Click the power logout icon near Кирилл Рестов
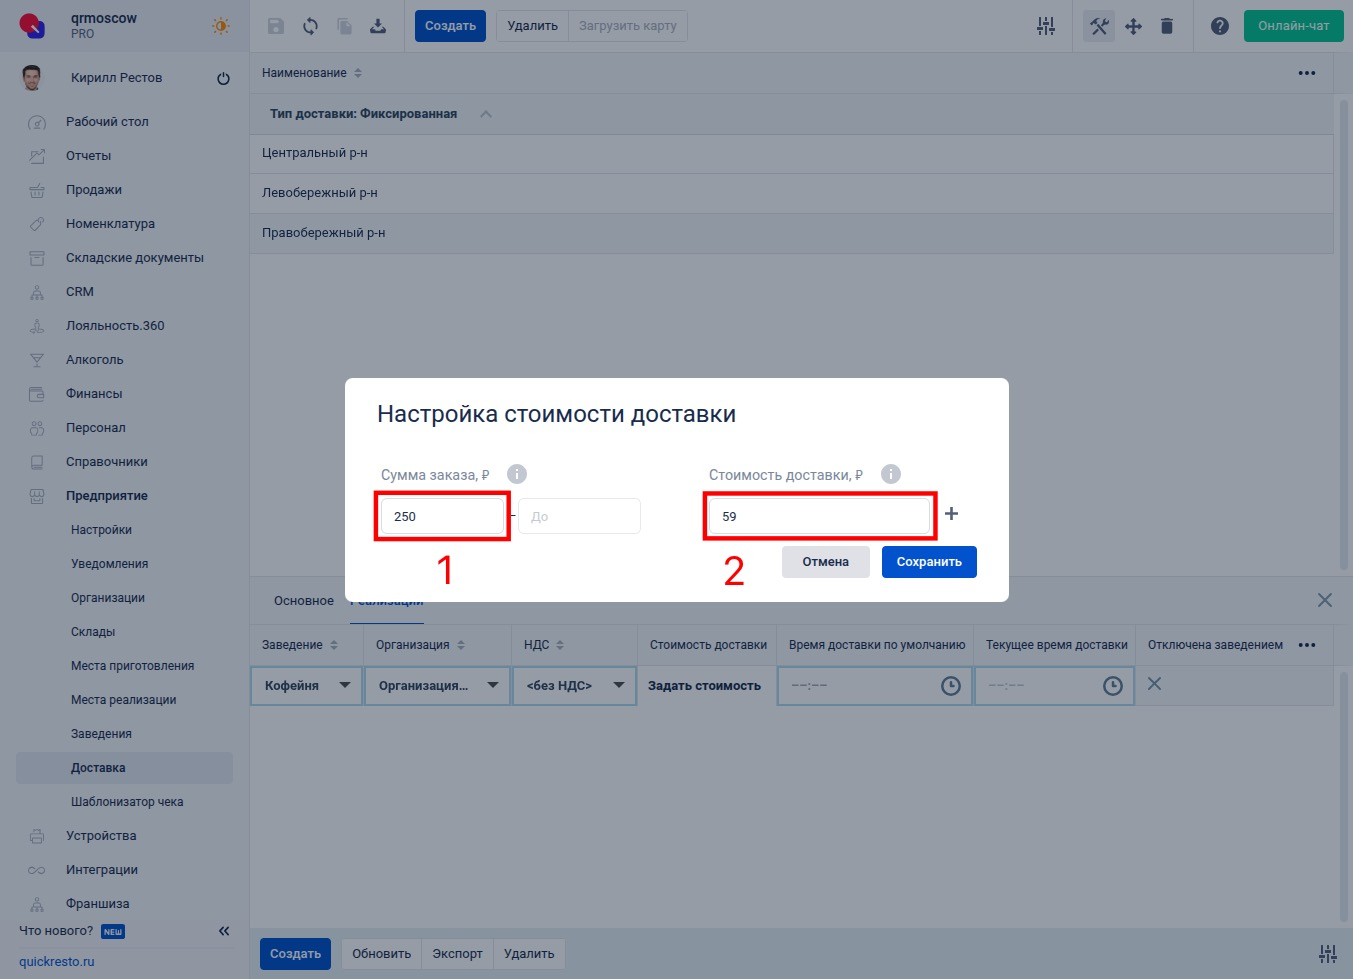 click(223, 78)
